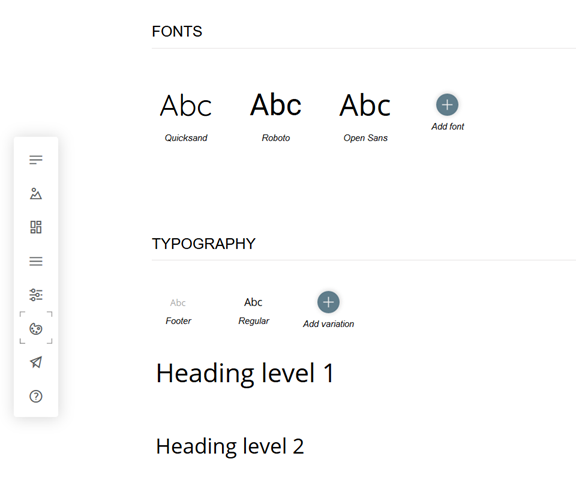Select the palette theme icon
576x477 pixels.
[36, 329]
